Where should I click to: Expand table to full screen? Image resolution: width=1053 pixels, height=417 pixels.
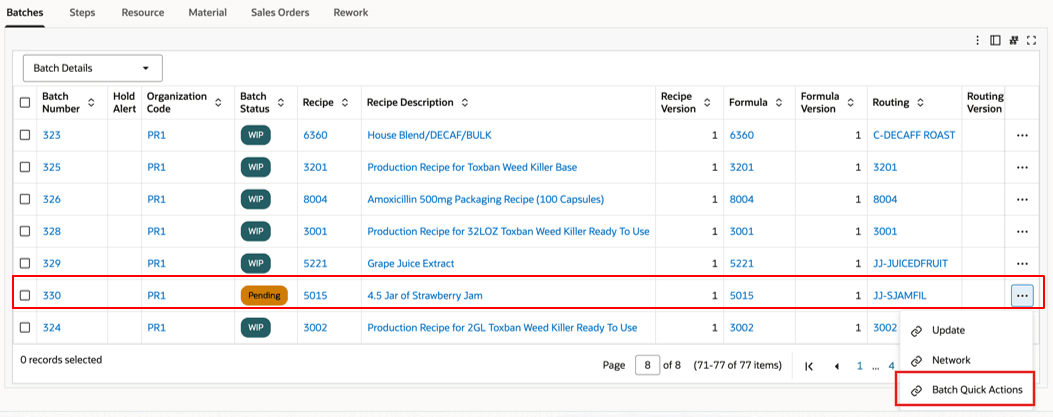(x=1032, y=41)
